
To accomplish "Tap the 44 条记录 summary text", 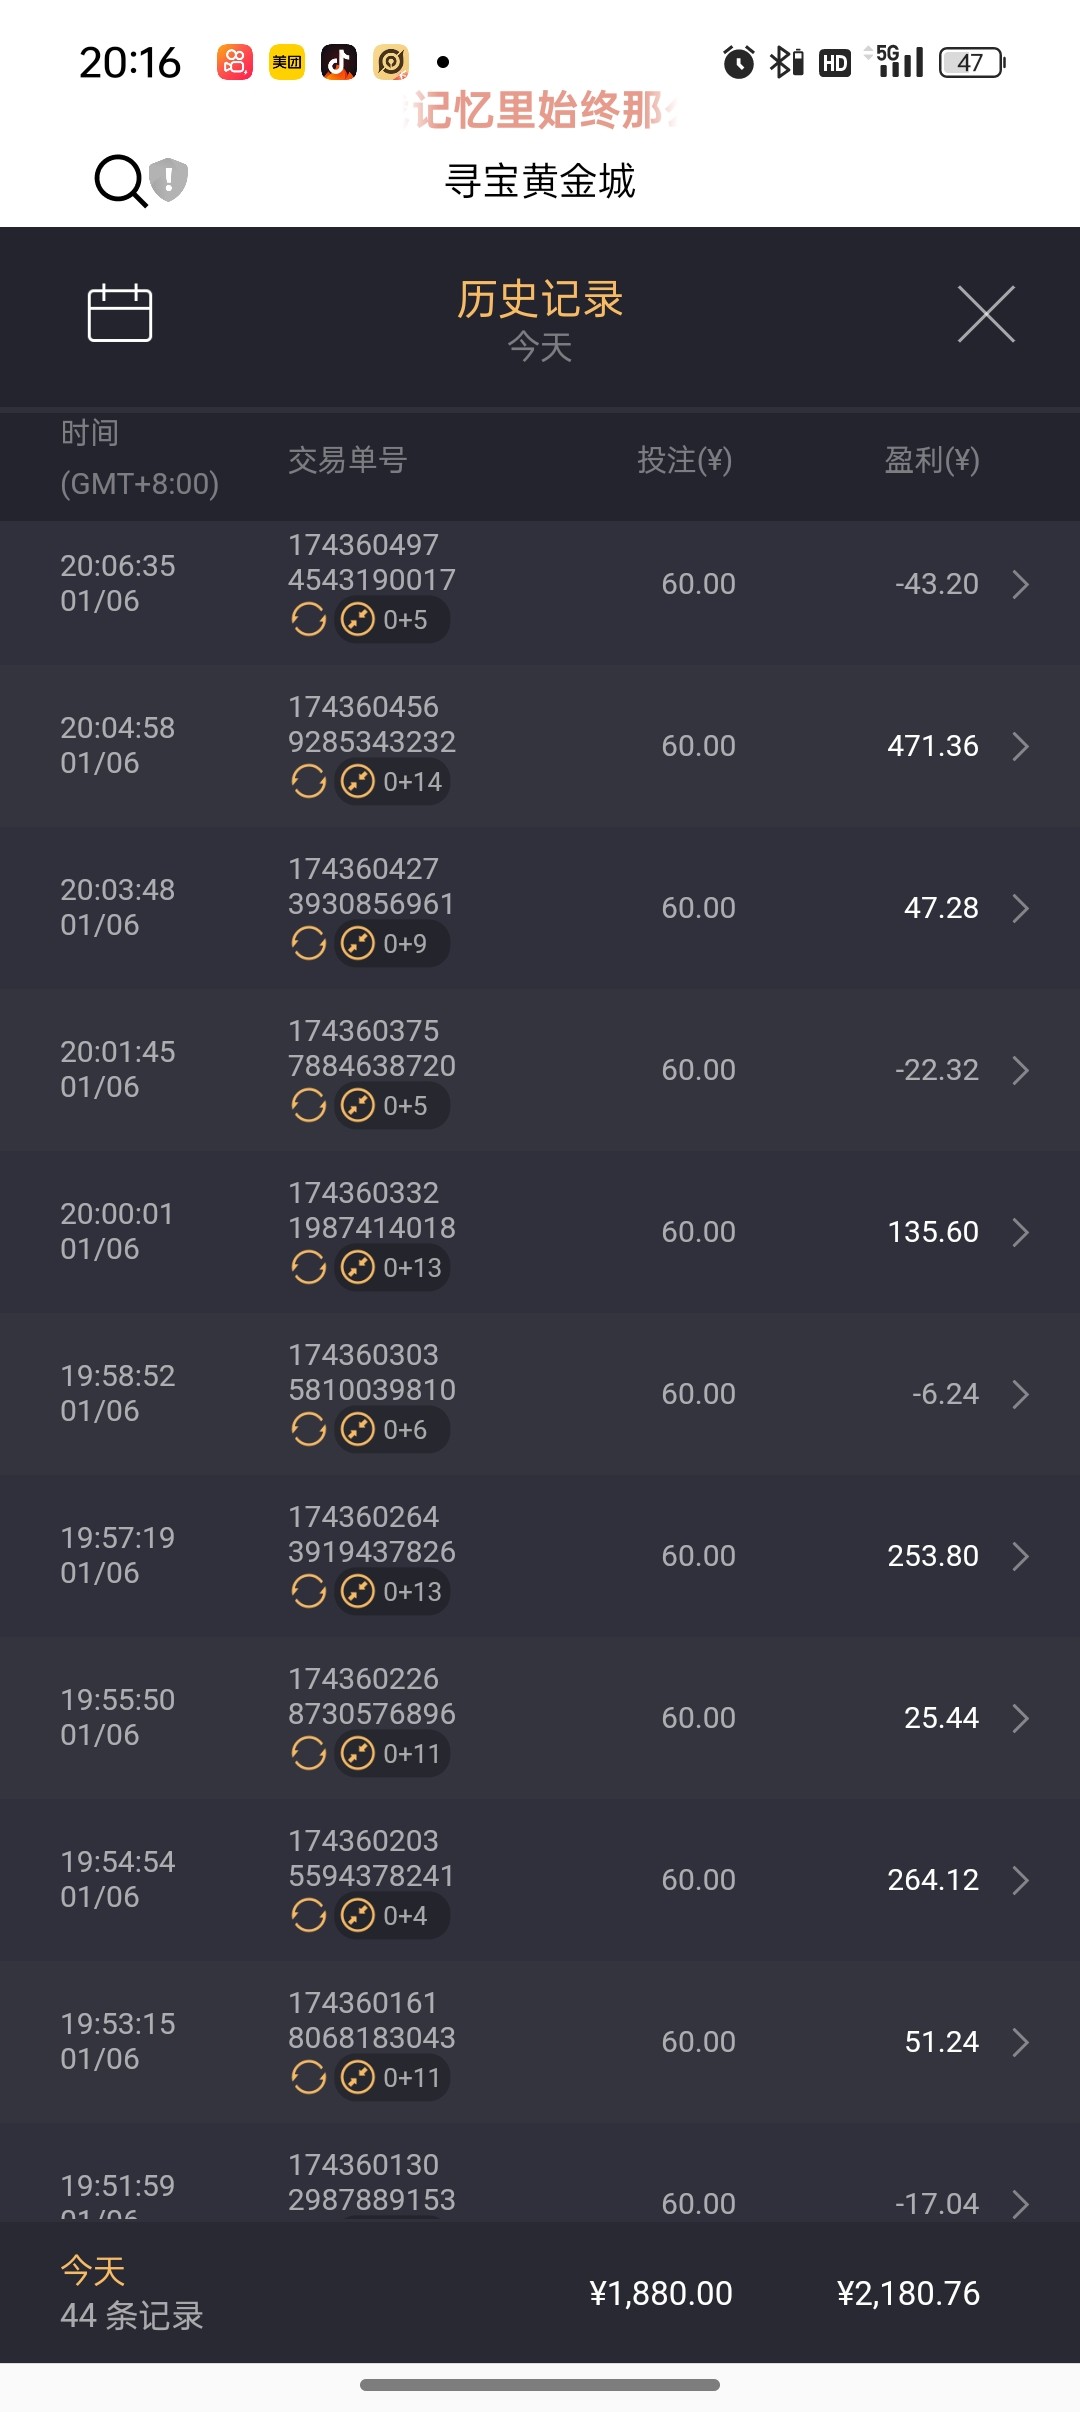I will click(132, 2315).
